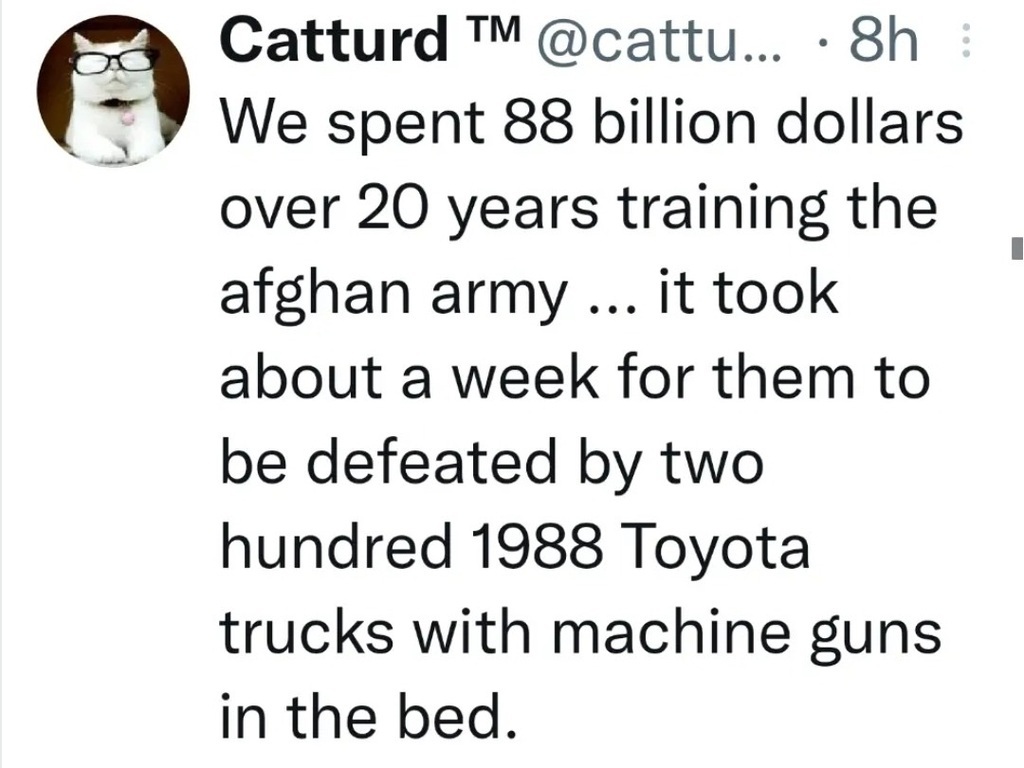Viewport: 1024px width, 768px height.
Task: Click the pink collar tag in the avatar
Action: [127, 117]
